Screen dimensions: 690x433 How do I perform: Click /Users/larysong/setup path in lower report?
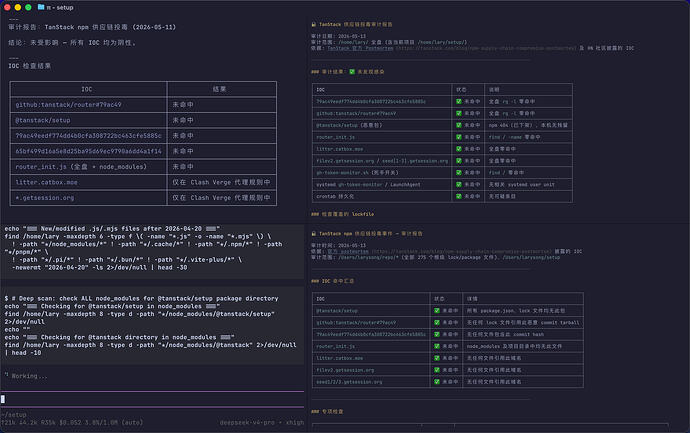click(531, 257)
